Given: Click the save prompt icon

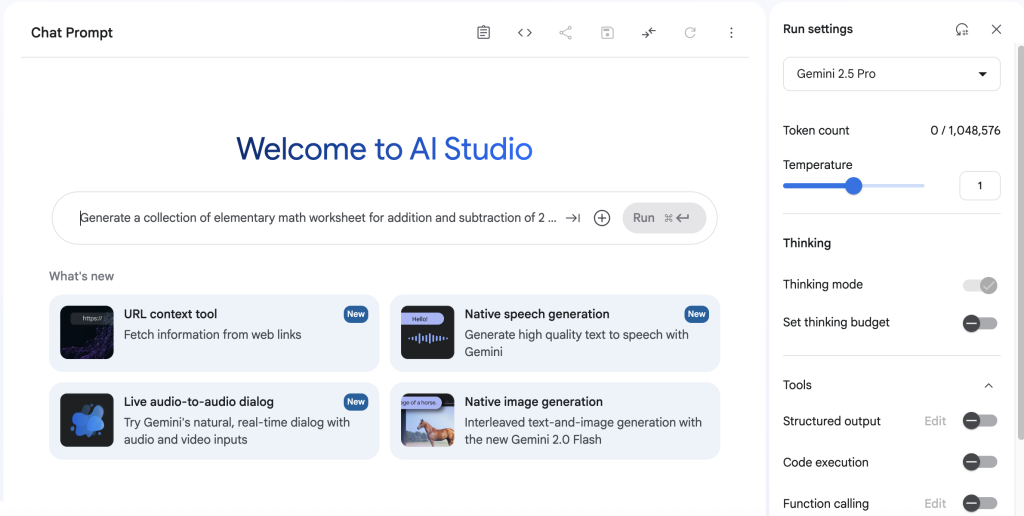Looking at the screenshot, I should [607, 33].
